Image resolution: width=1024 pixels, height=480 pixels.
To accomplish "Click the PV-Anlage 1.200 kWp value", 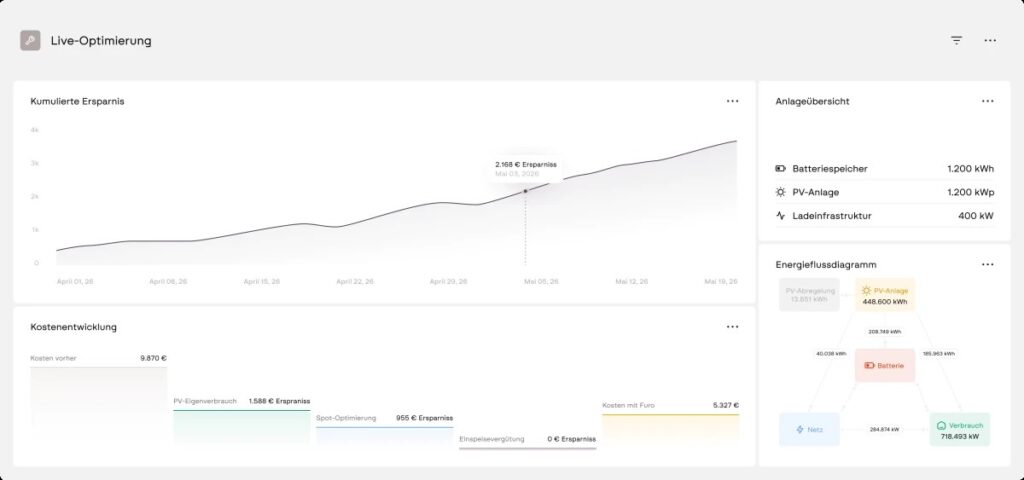I will [x=970, y=192].
